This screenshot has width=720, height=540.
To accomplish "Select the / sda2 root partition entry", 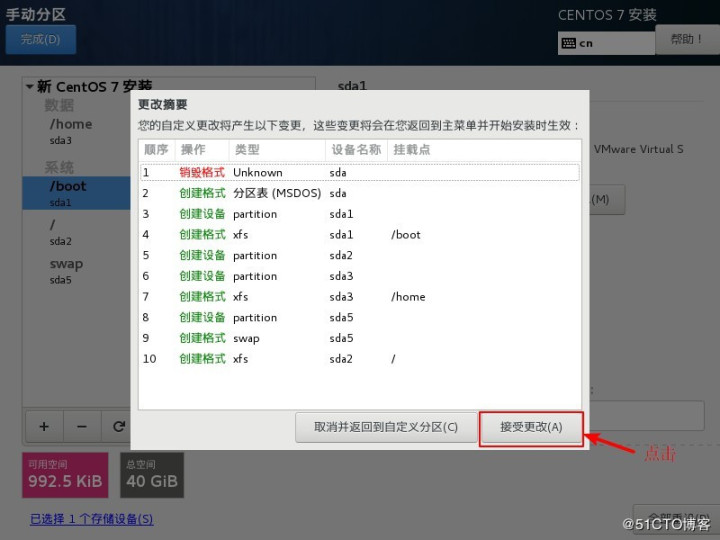I will [76, 232].
